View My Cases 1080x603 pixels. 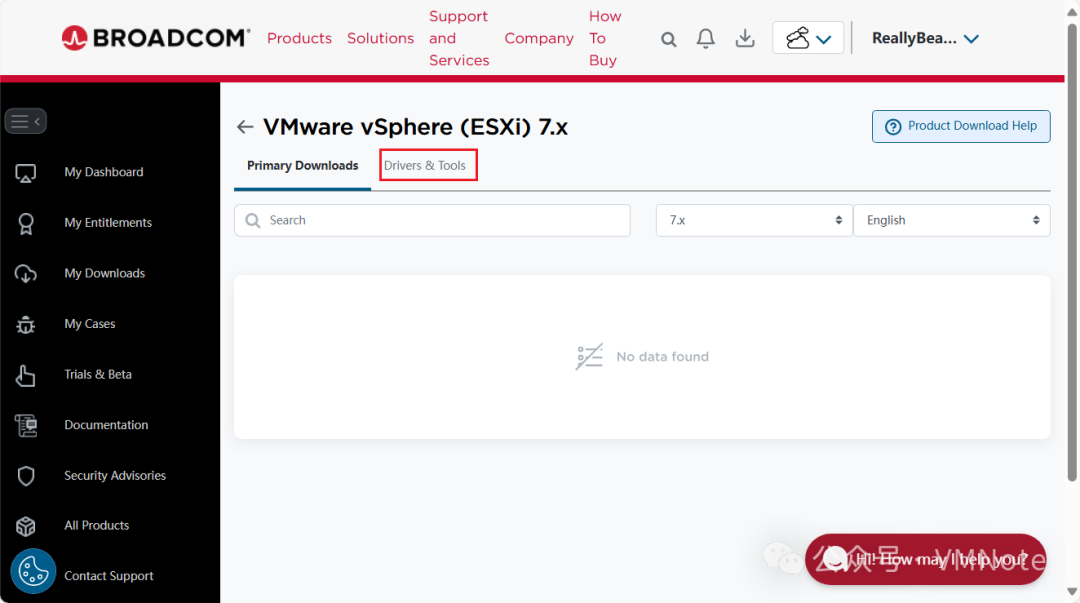pyautogui.click(x=90, y=324)
